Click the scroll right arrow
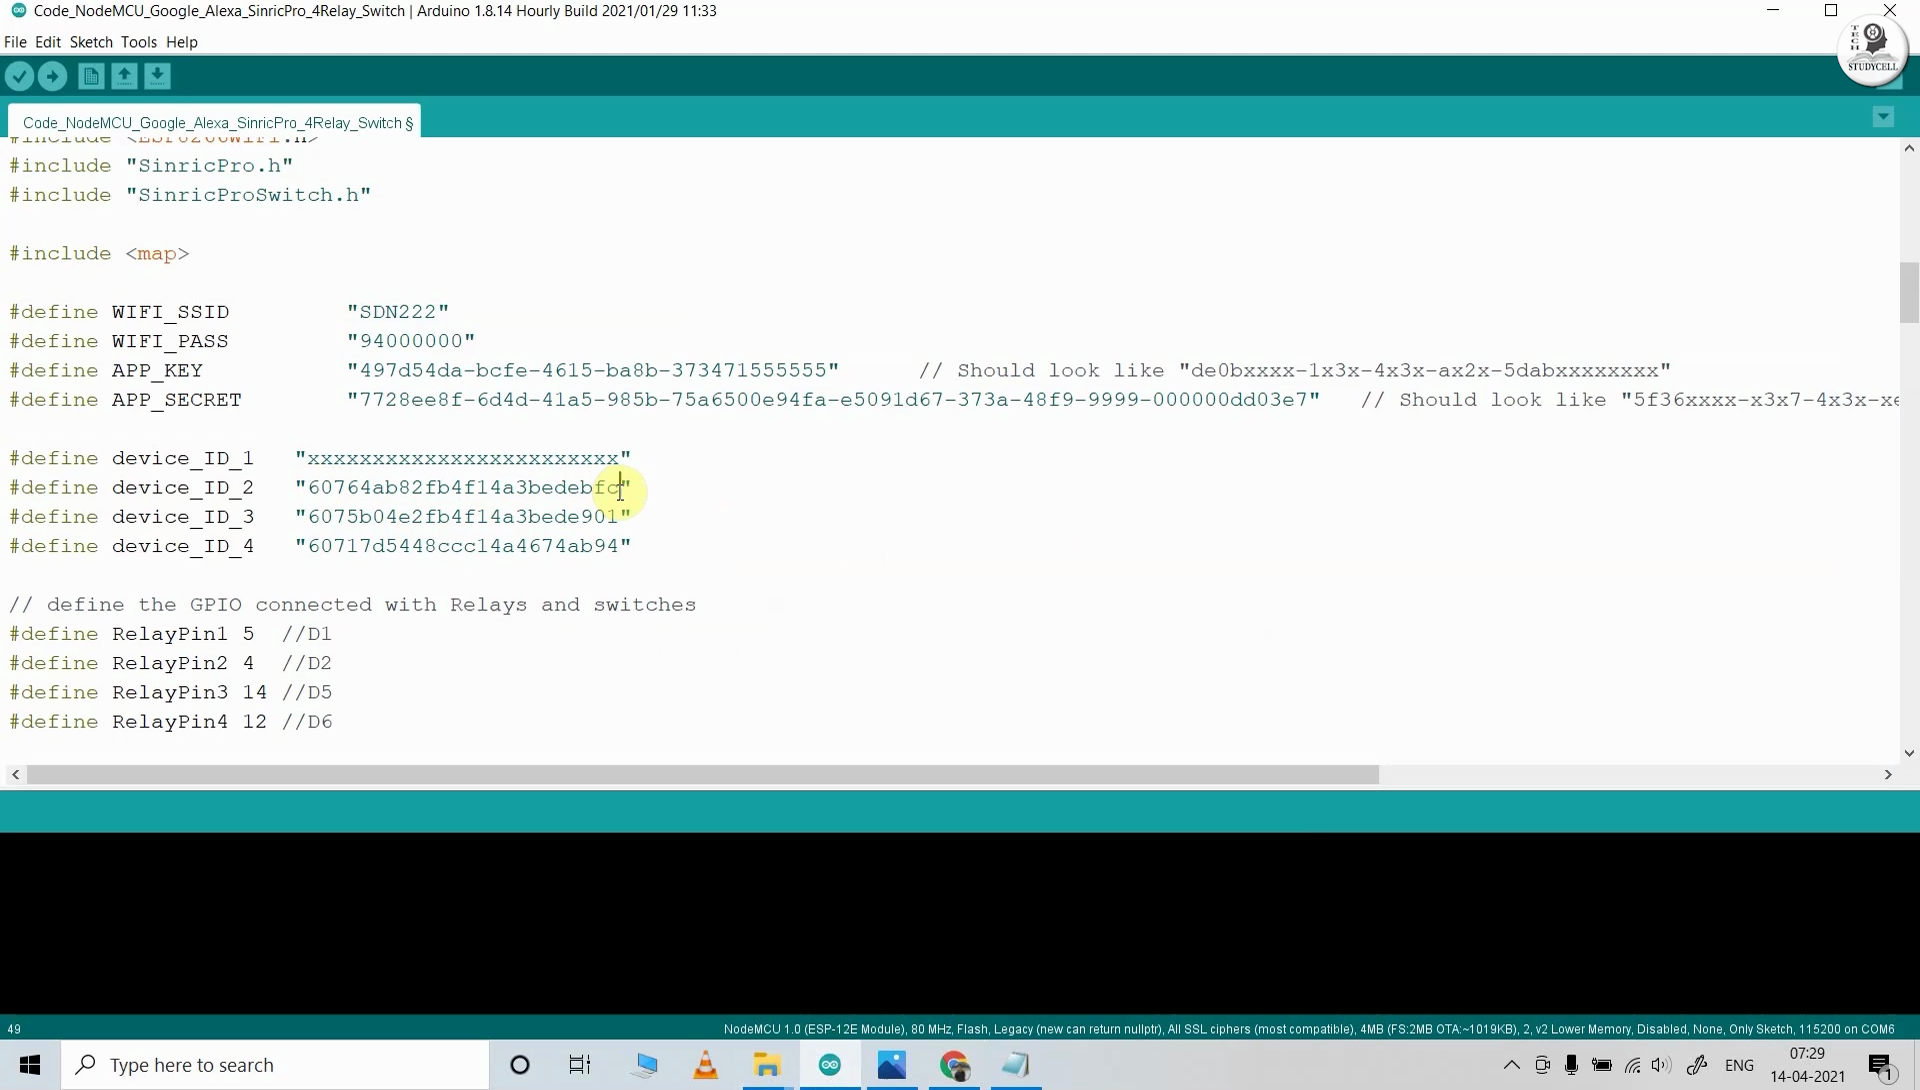Image resolution: width=1920 pixels, height=1090 pixels. 1888,775
